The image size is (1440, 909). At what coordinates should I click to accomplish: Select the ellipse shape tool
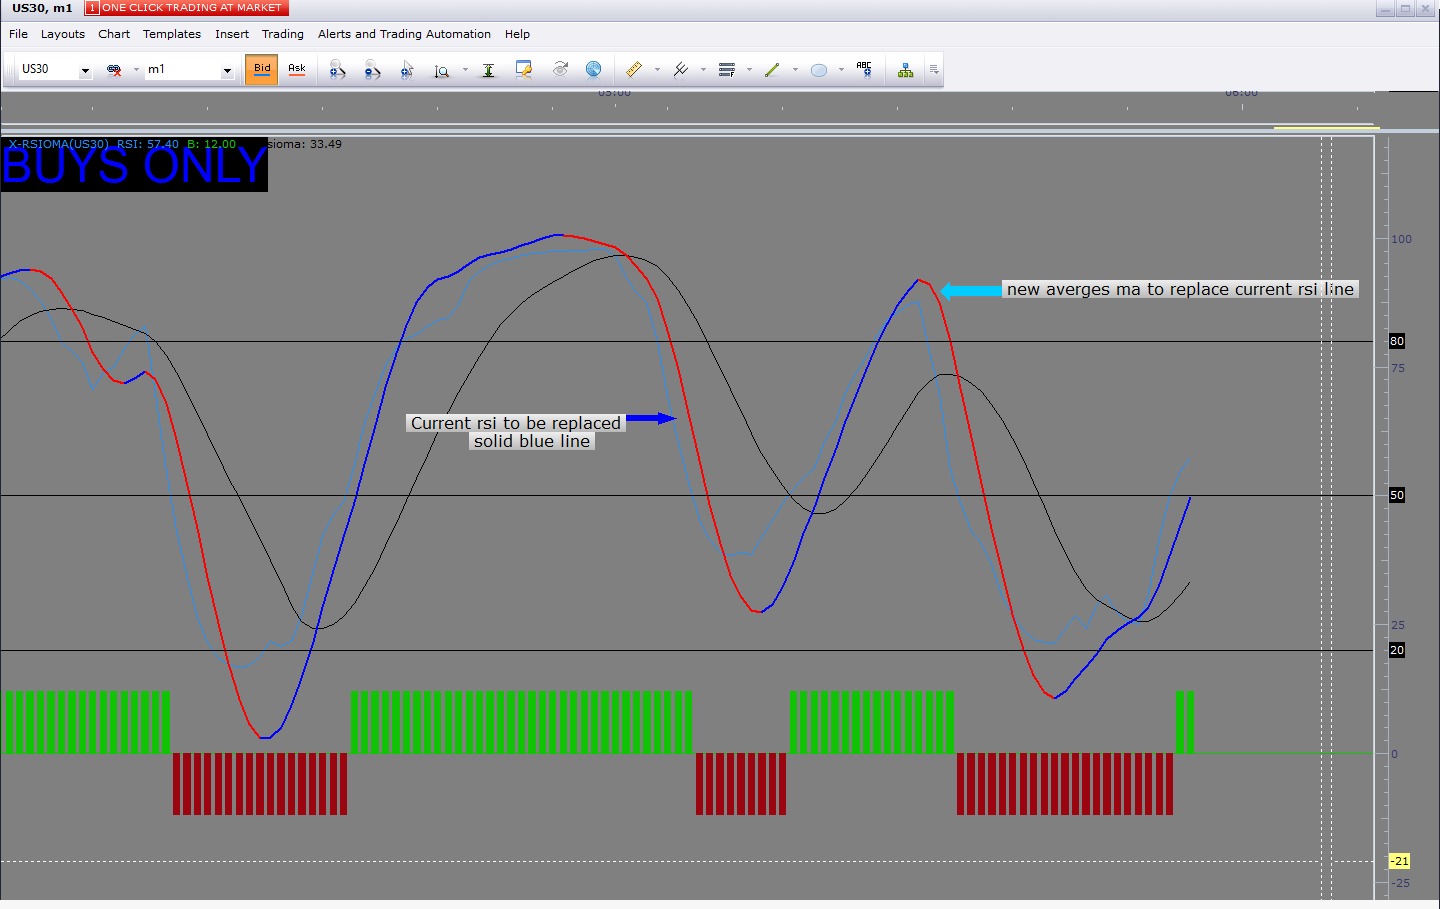819,70
